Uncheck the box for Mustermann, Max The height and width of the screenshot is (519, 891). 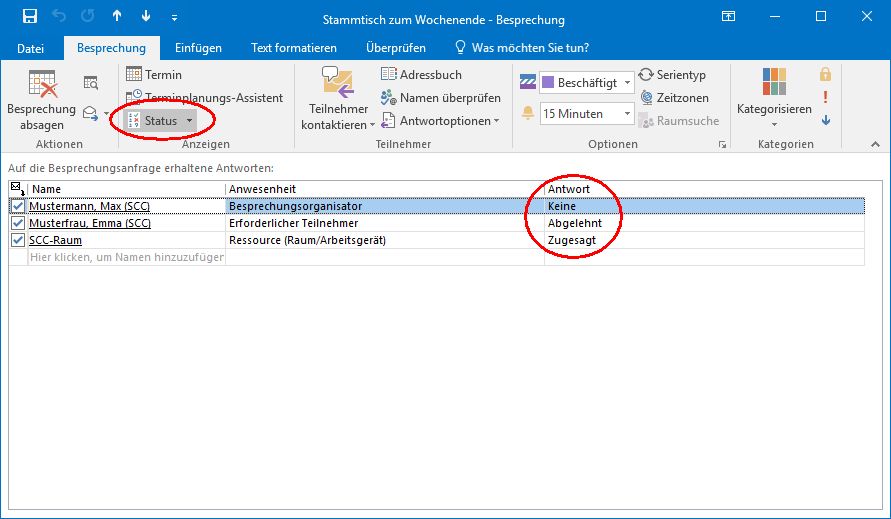pyautogui.click(x=17, y=206)
